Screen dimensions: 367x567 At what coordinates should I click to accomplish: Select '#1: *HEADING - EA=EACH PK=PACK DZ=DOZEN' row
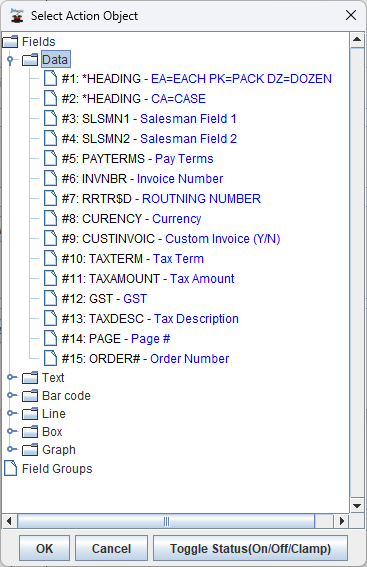197,78
